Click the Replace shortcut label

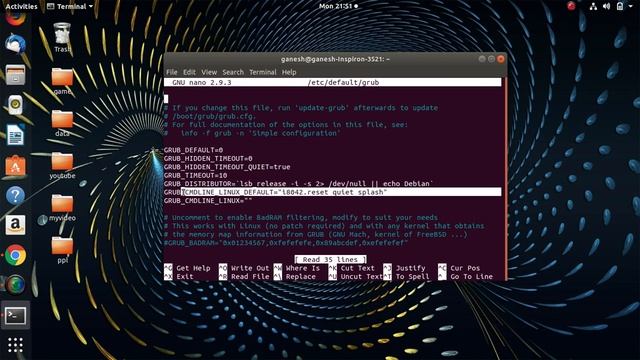301,277
